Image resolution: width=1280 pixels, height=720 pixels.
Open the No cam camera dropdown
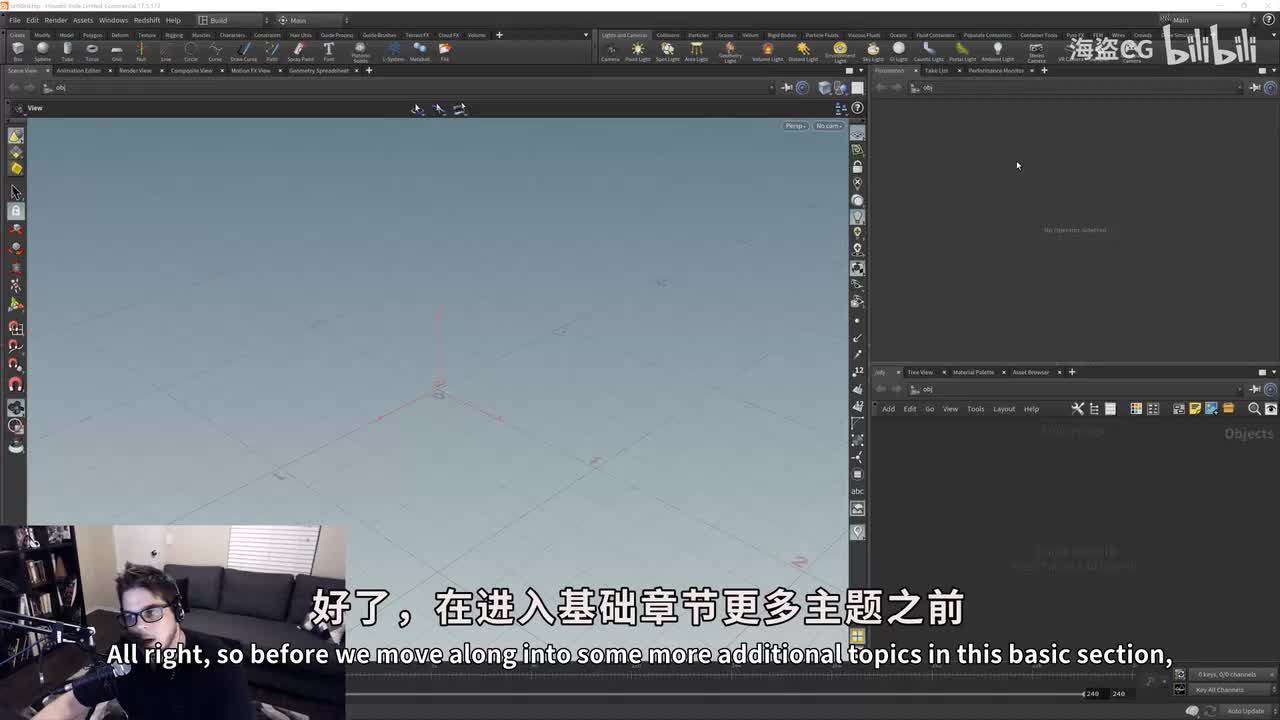pyautogui.click(x=828, y=126)
